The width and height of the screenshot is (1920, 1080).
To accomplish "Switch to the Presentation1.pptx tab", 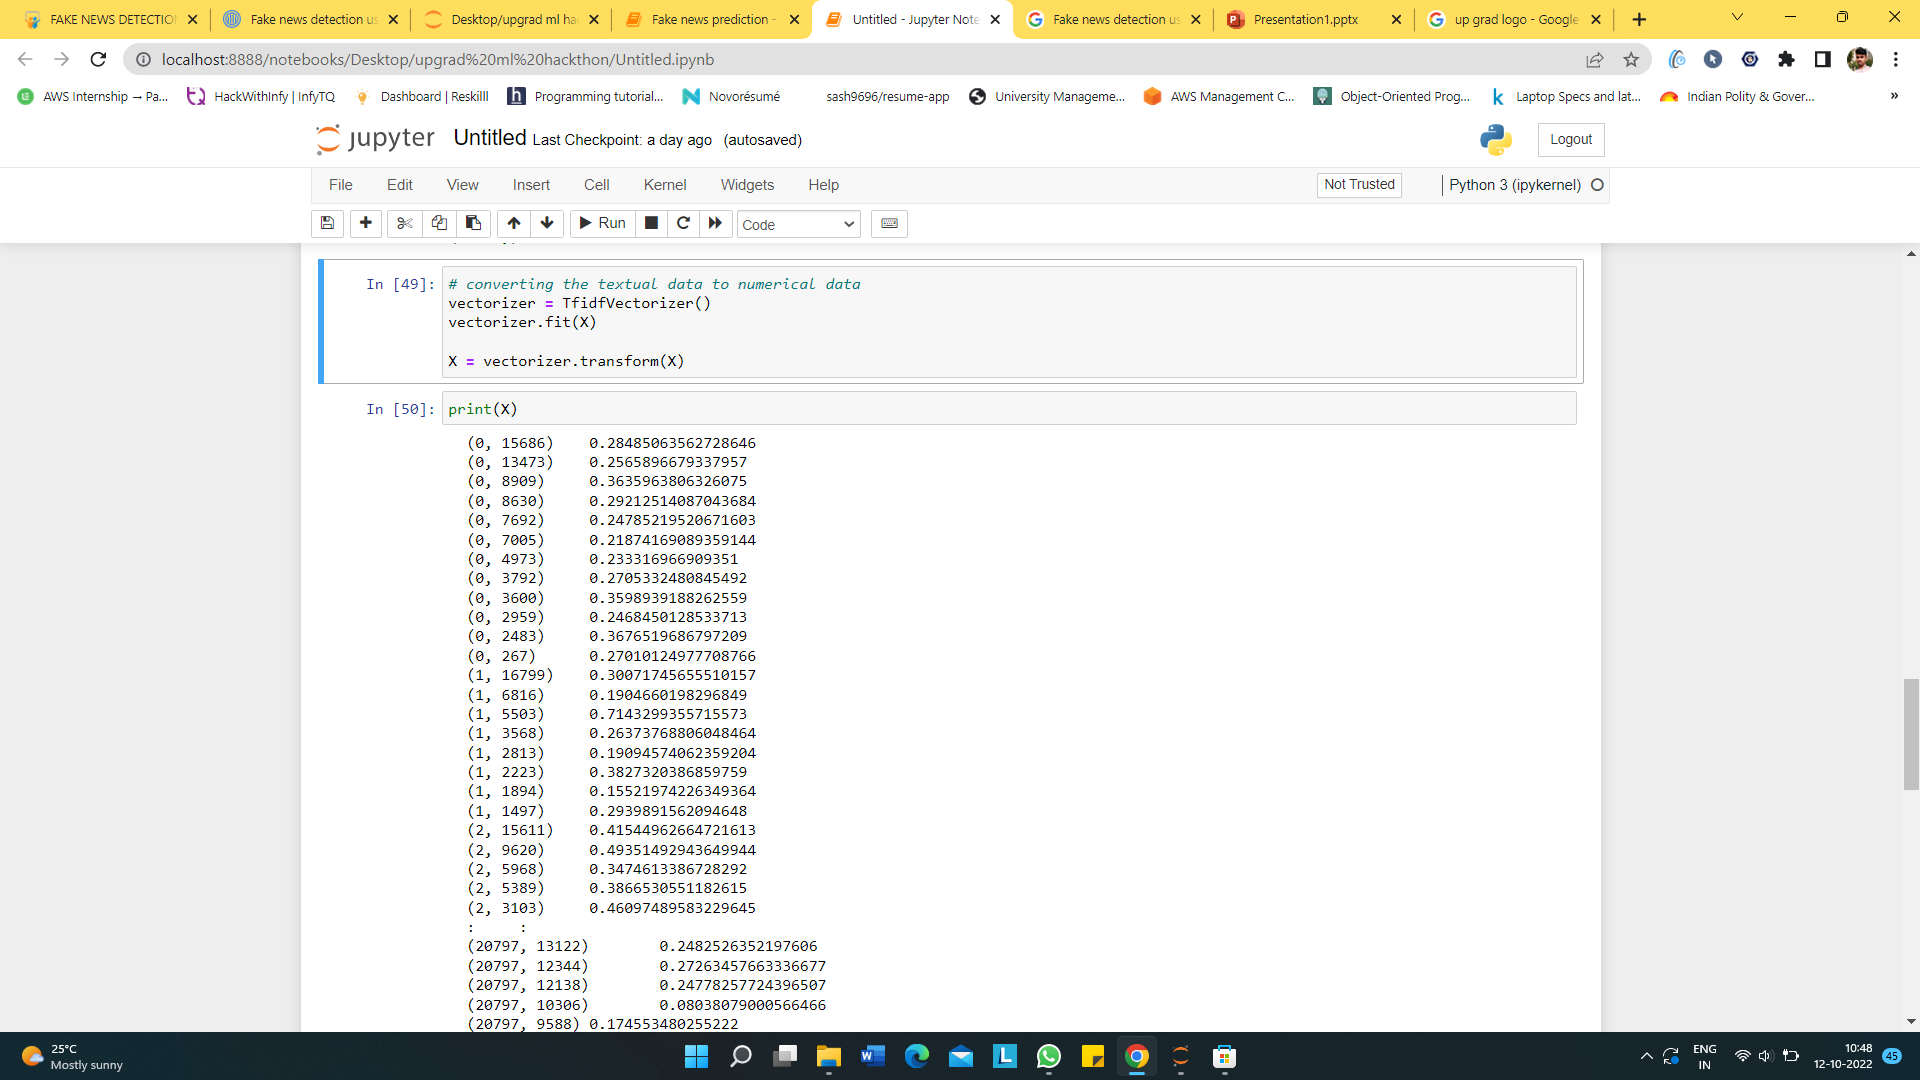I will (1305, 19).
